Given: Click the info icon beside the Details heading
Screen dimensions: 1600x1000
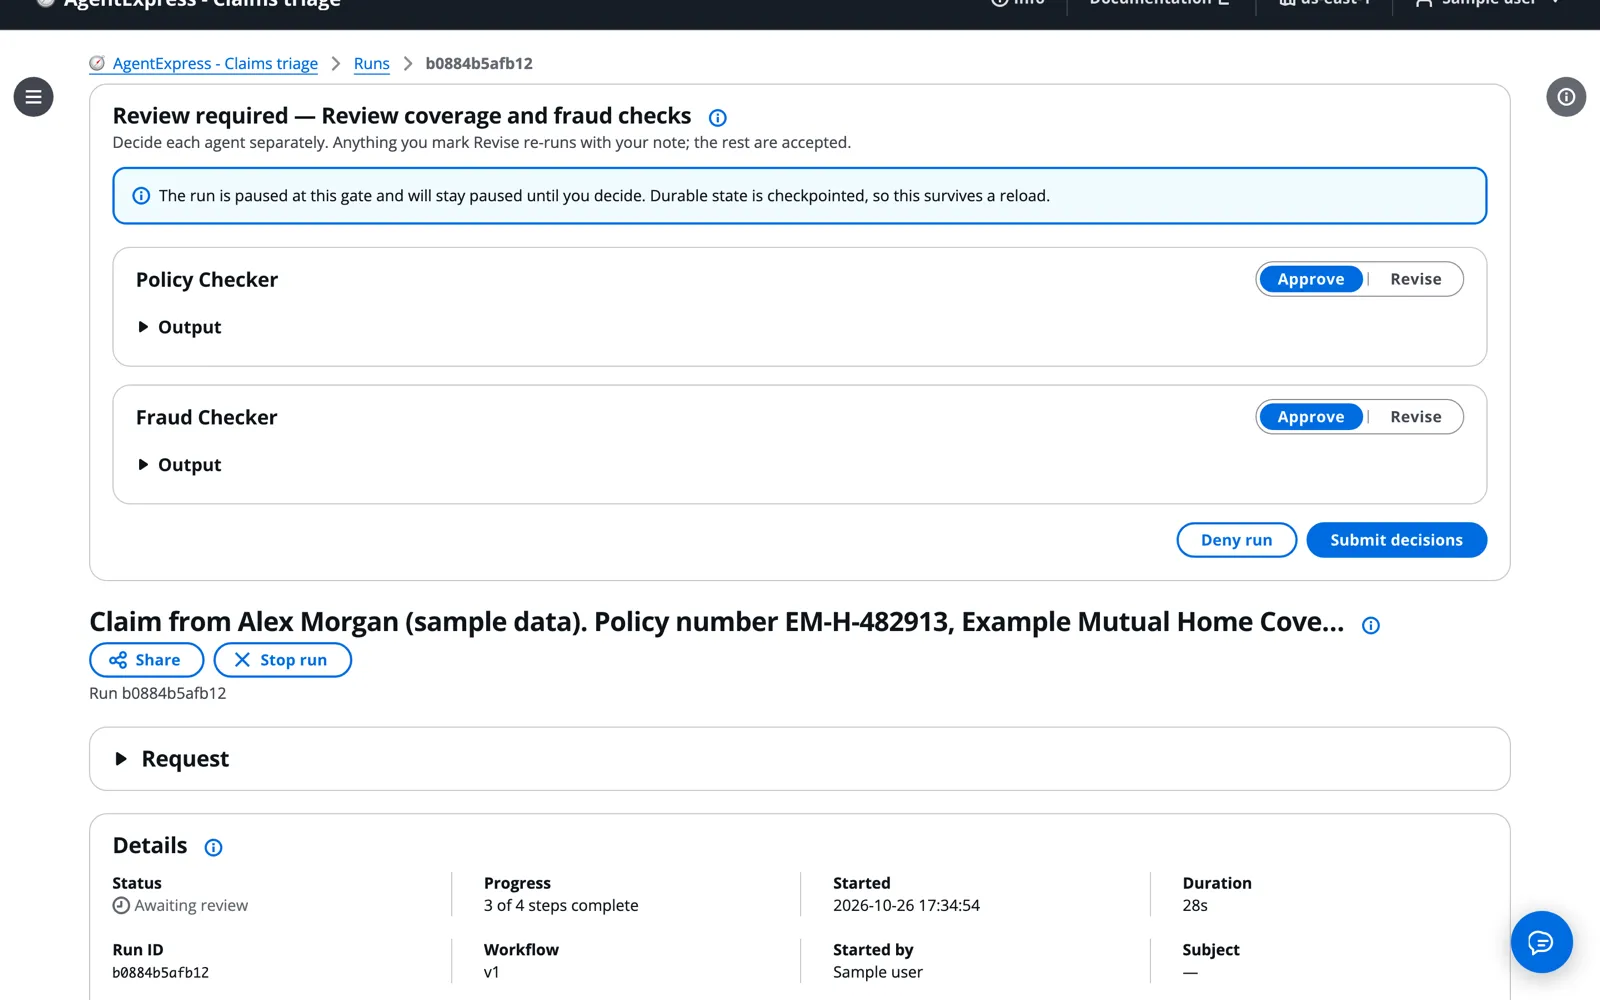Looking at the screenshot, I should (x=213, y=848).
